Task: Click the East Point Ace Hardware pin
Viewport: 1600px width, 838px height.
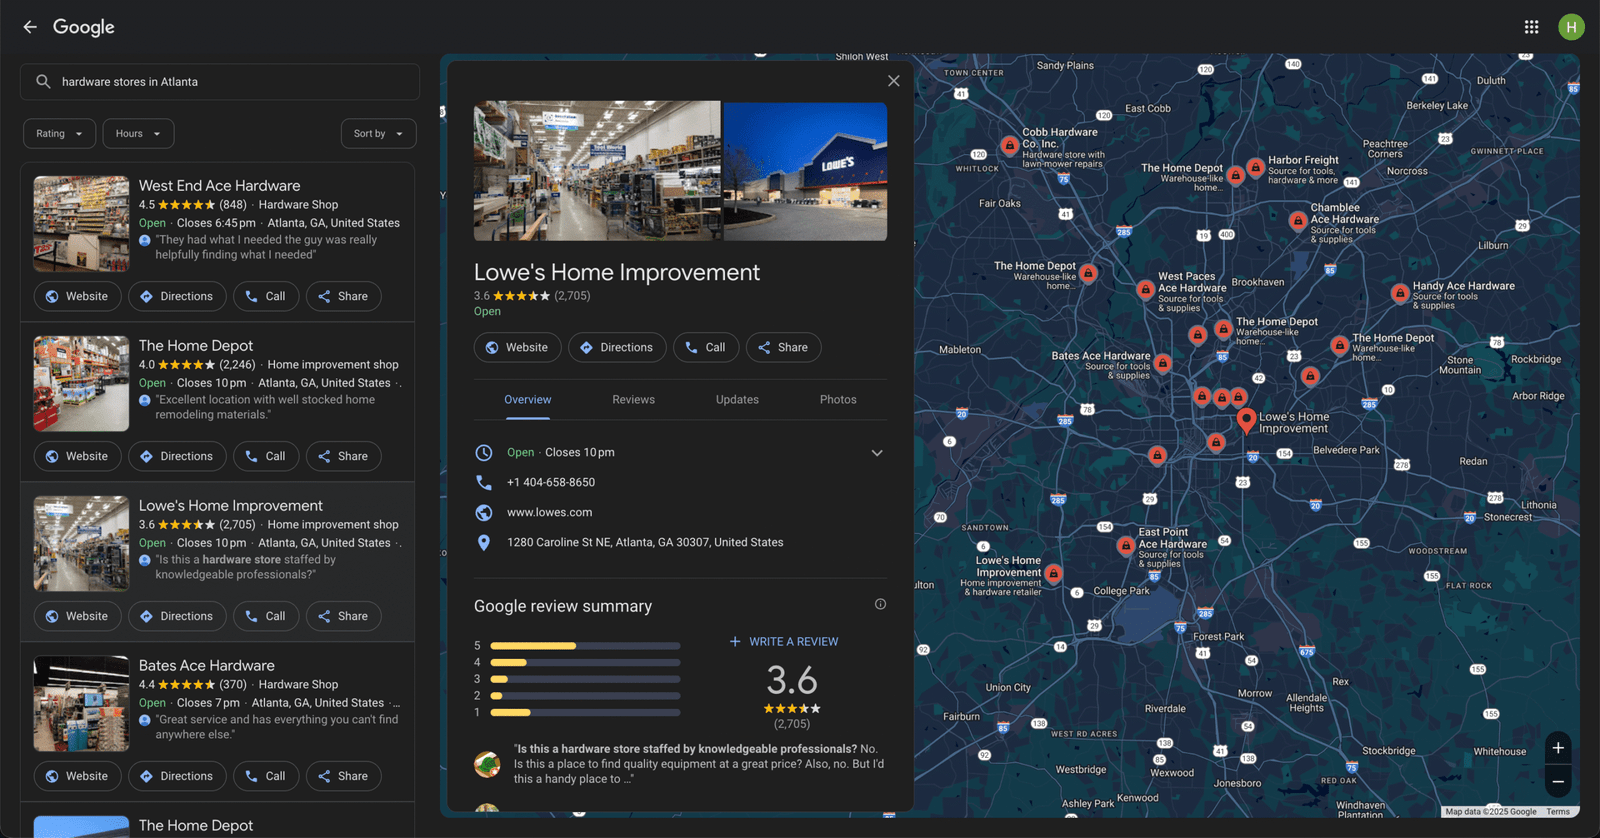Action: [1126, 546]
